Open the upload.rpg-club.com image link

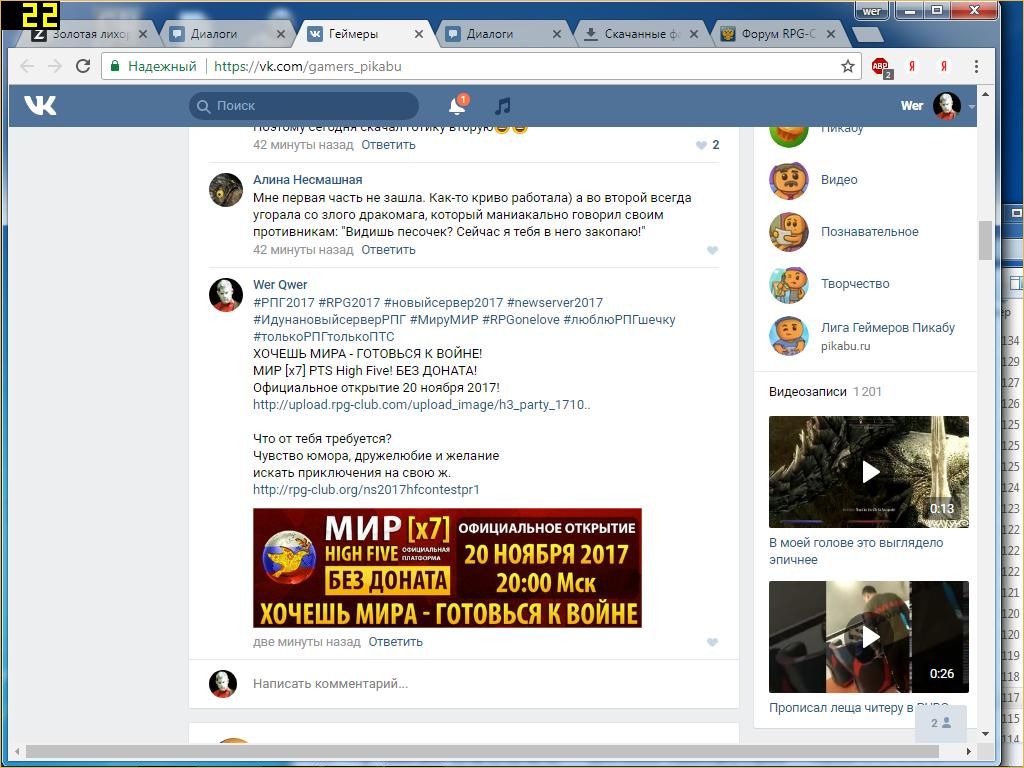click(x=422, y=405)
